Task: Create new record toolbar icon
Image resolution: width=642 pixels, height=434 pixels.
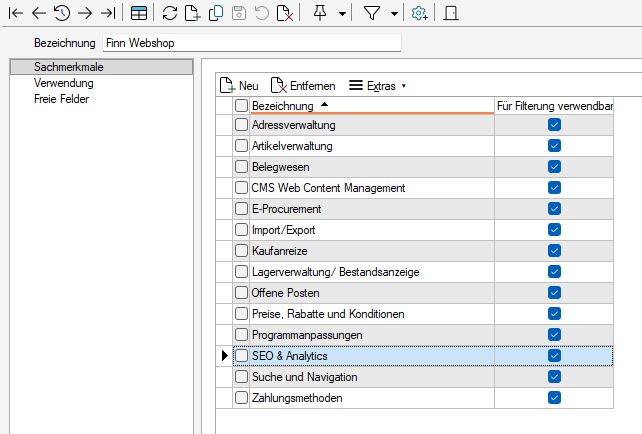Action: (x=192, y=13)
